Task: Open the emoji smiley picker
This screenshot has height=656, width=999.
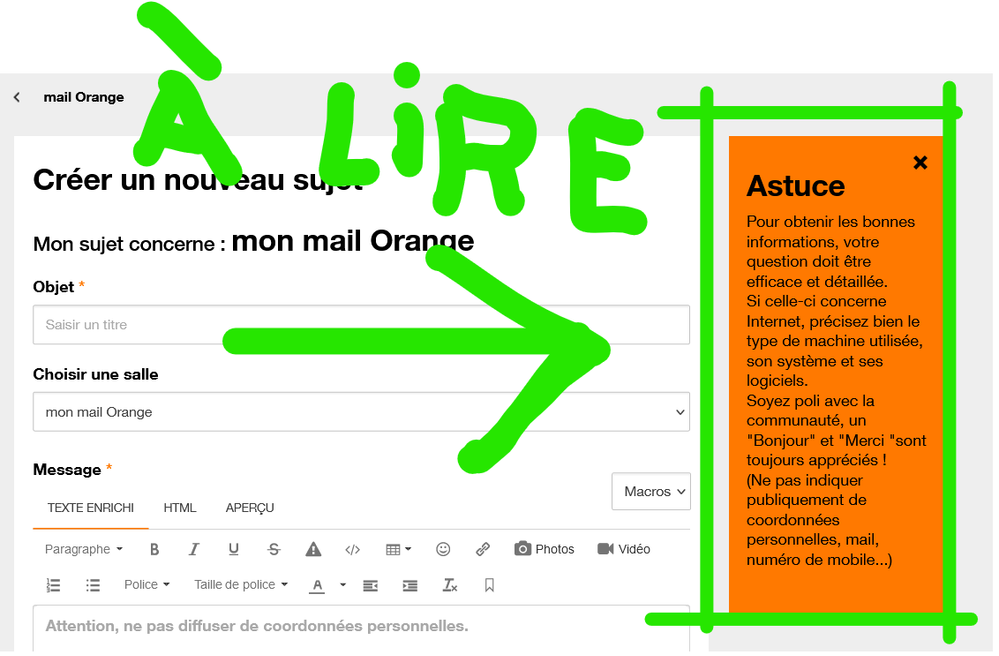Action: [443, 550]
